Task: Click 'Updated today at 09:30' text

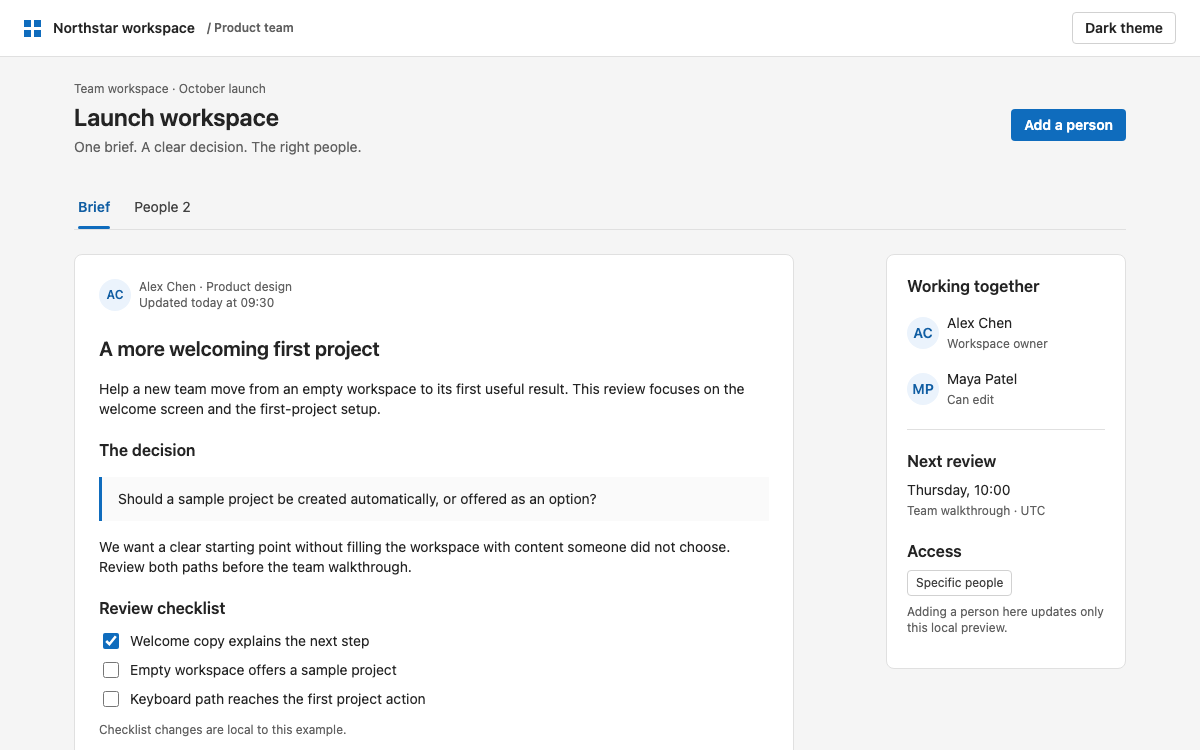Action: click(x=206, y=303)
